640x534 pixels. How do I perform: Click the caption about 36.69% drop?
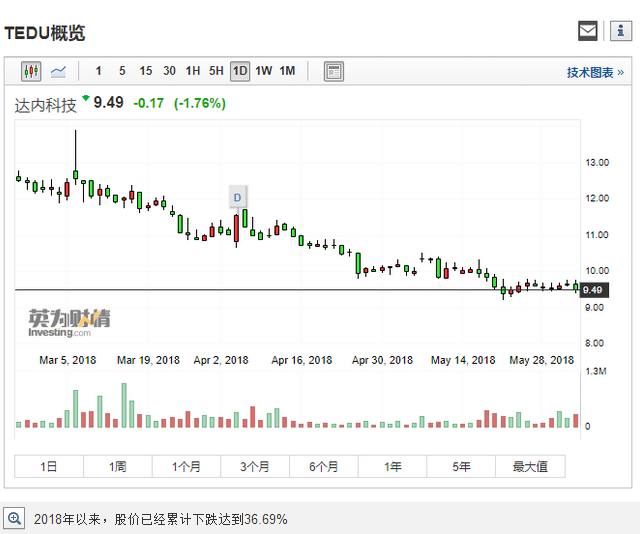(160, 519)
